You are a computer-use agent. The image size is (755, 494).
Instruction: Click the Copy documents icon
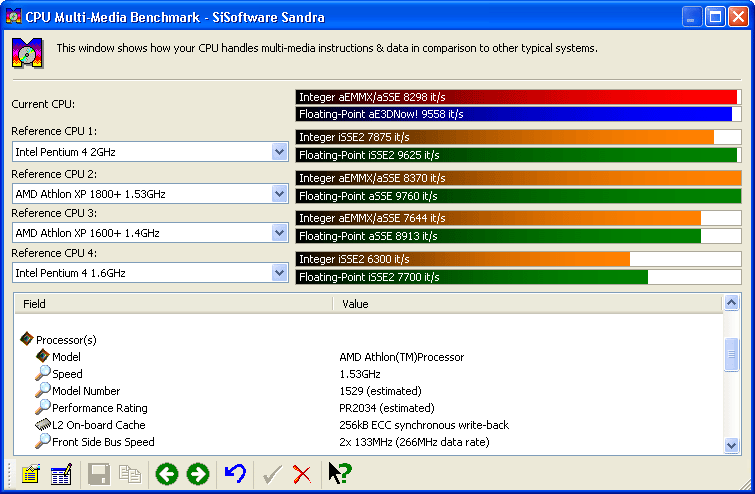tap(130, 474)
